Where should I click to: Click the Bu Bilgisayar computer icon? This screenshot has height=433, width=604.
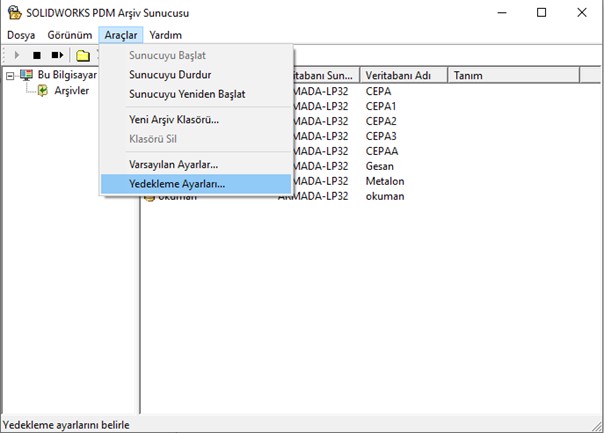click(x=26, y=75)
